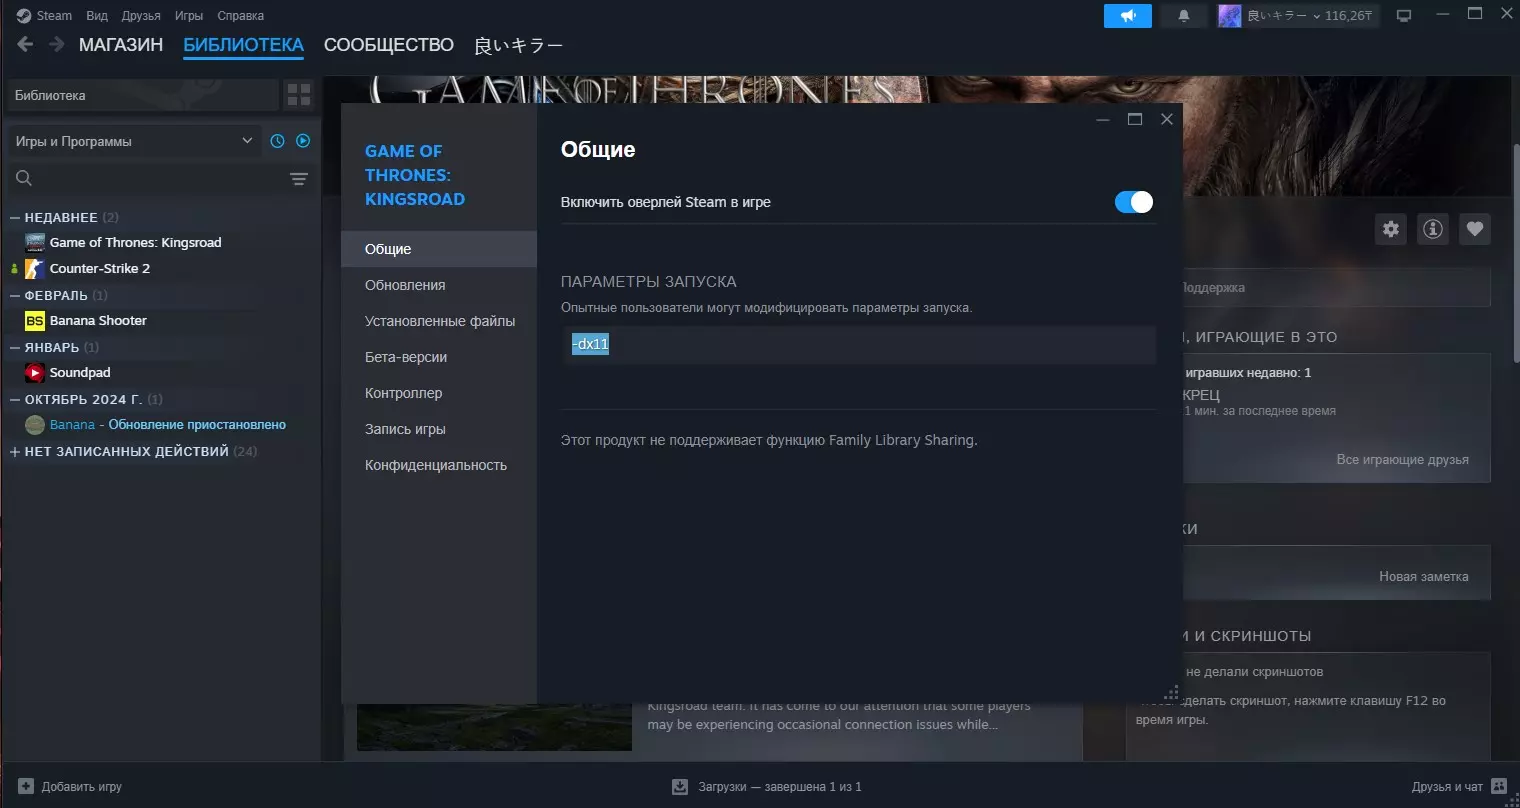Open the bell notifications

click(1184, 16)
